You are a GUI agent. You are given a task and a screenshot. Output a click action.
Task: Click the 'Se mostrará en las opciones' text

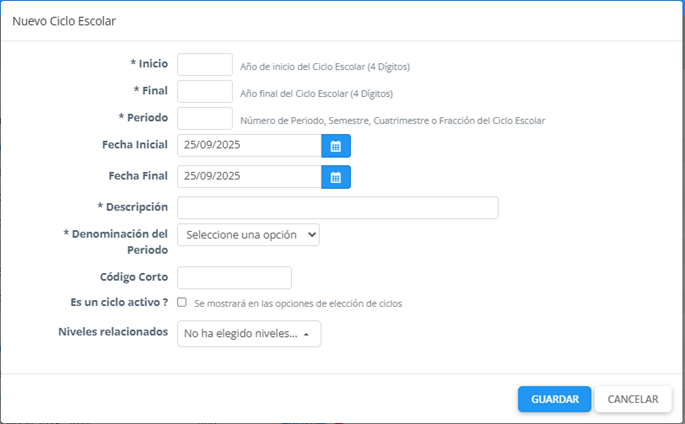tap(297, 303)
